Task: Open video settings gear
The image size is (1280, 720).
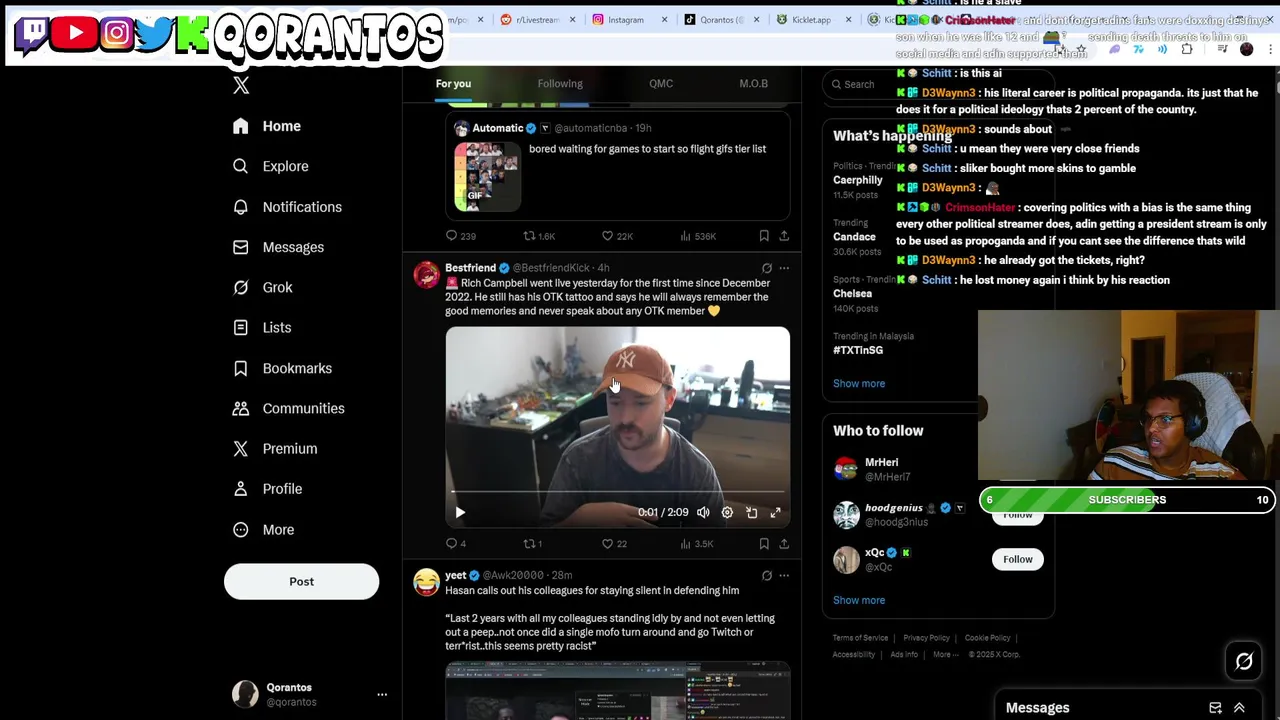Action: coord(727,512)
